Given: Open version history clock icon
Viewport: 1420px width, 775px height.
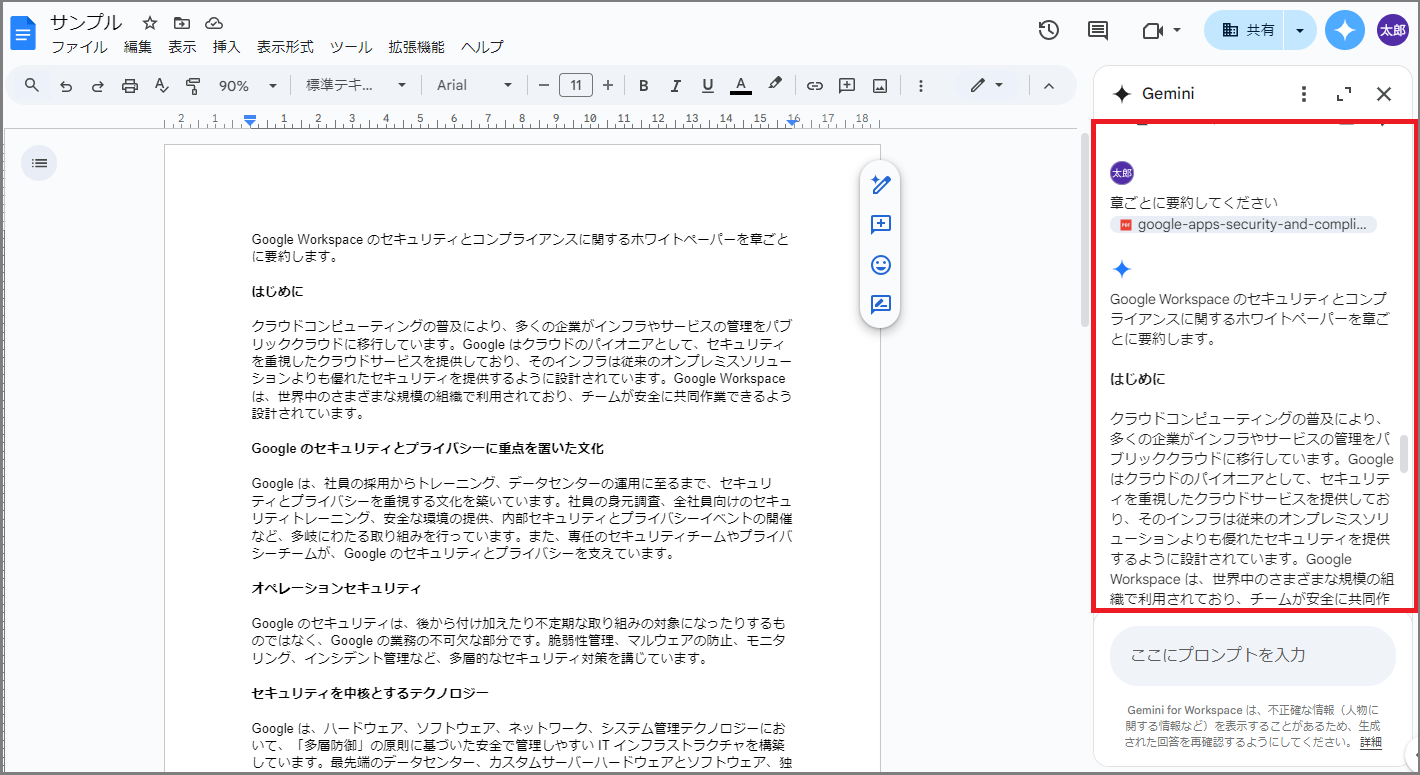Looking at the screenshot, I should [1048, 30].
